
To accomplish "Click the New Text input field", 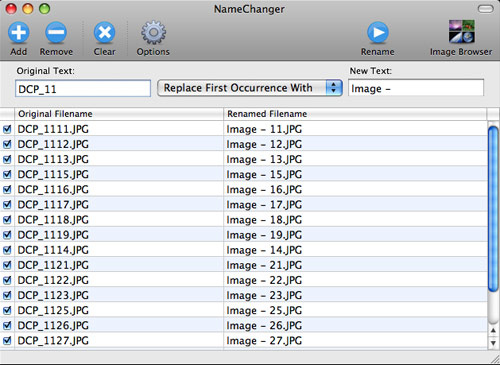I will coord(416,88).
